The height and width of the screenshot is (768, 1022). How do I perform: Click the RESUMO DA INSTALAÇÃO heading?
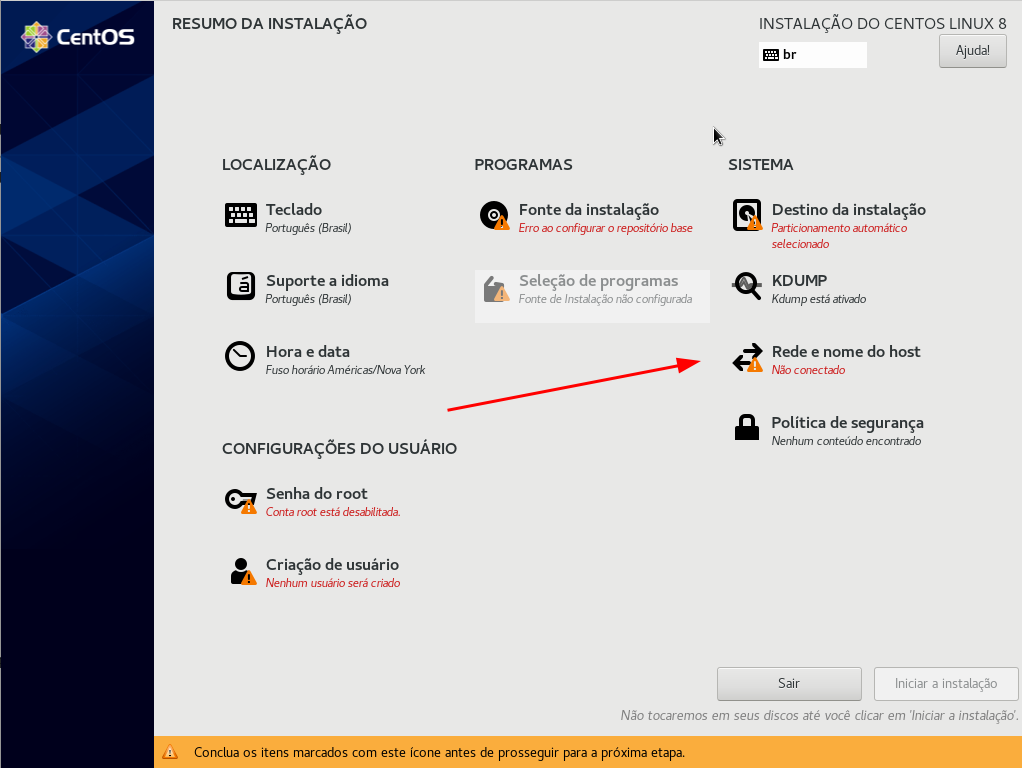click(269, 23)
